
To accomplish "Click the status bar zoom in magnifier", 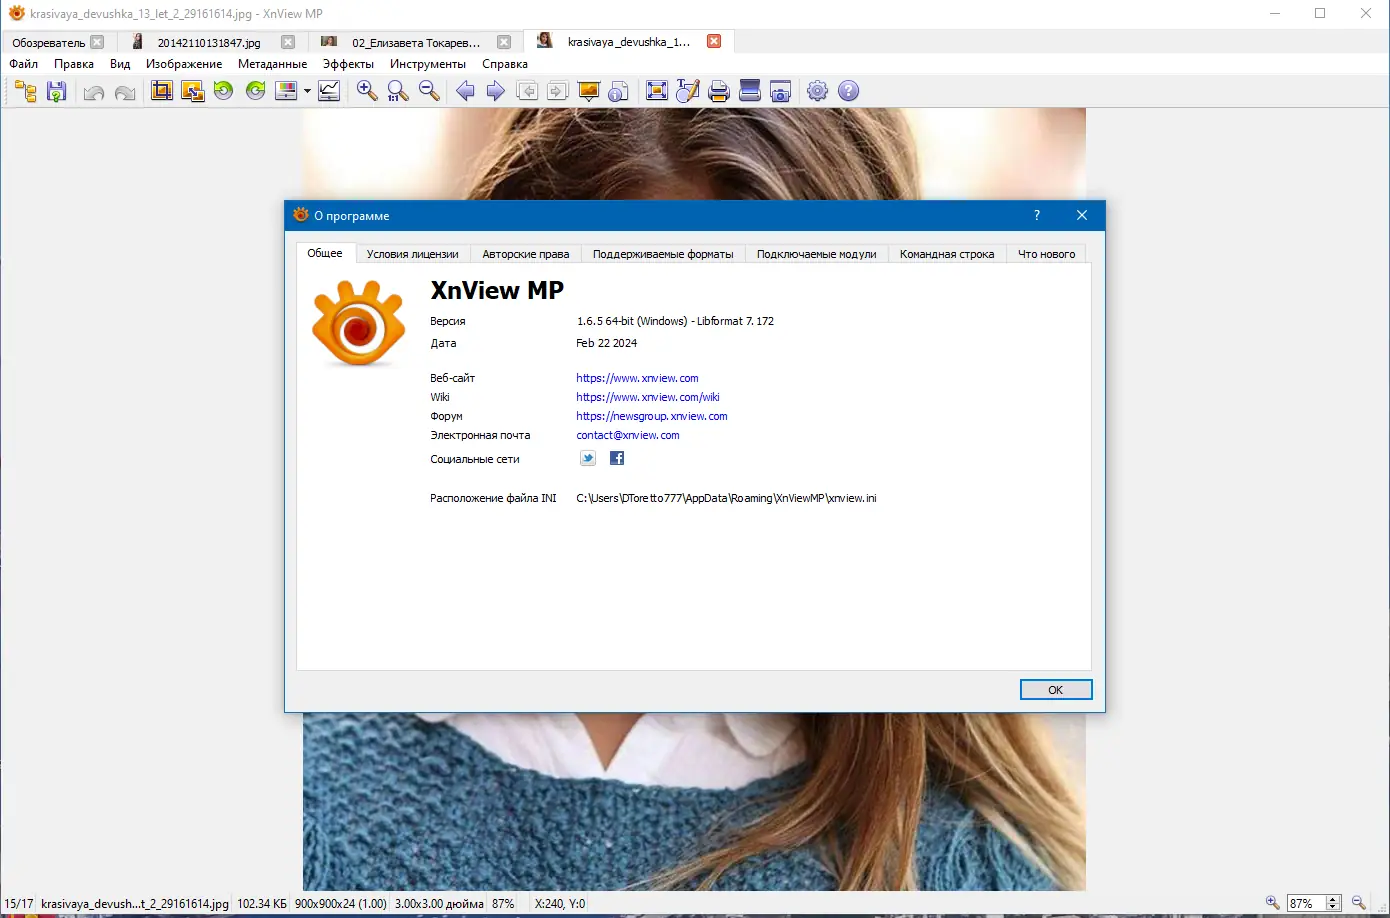I will [x=1272, y=903].
